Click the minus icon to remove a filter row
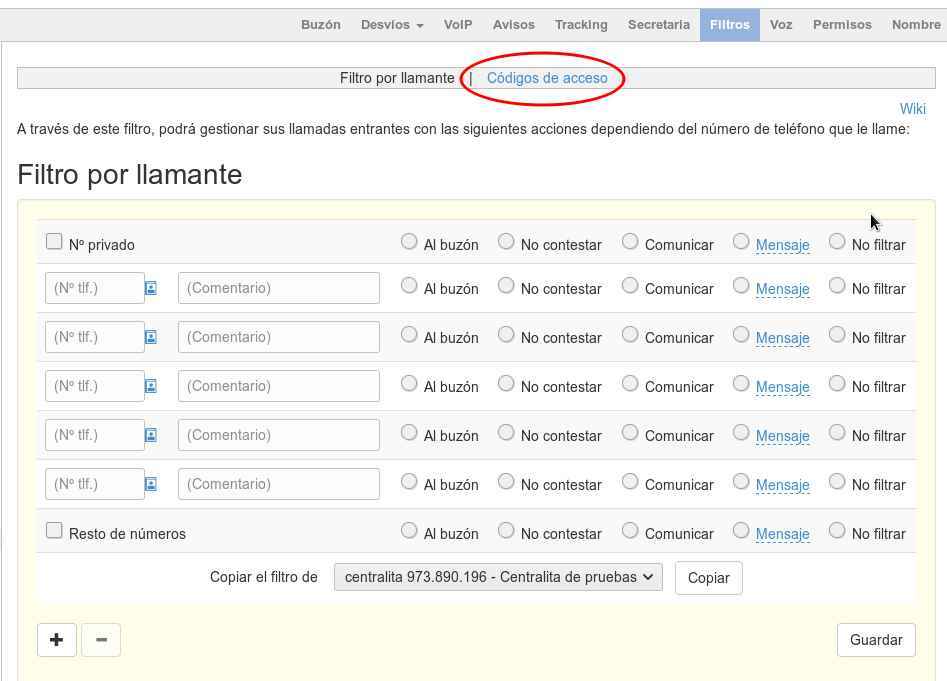Image resolution: width=947 pixels, height=681 pixels. point(101,639)
